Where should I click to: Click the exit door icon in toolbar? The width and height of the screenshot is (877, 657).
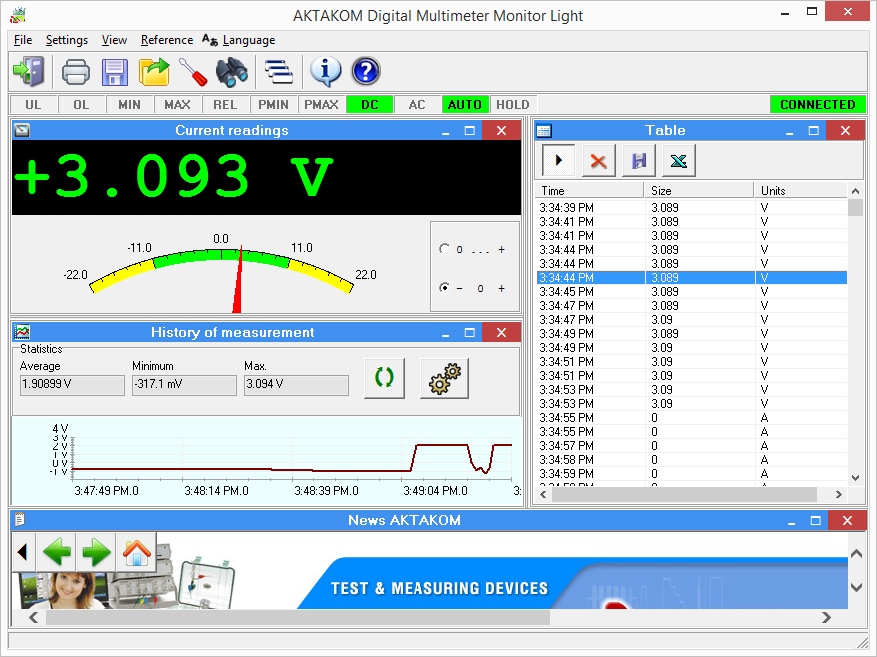pyautogui.click(x=29, y=72)
